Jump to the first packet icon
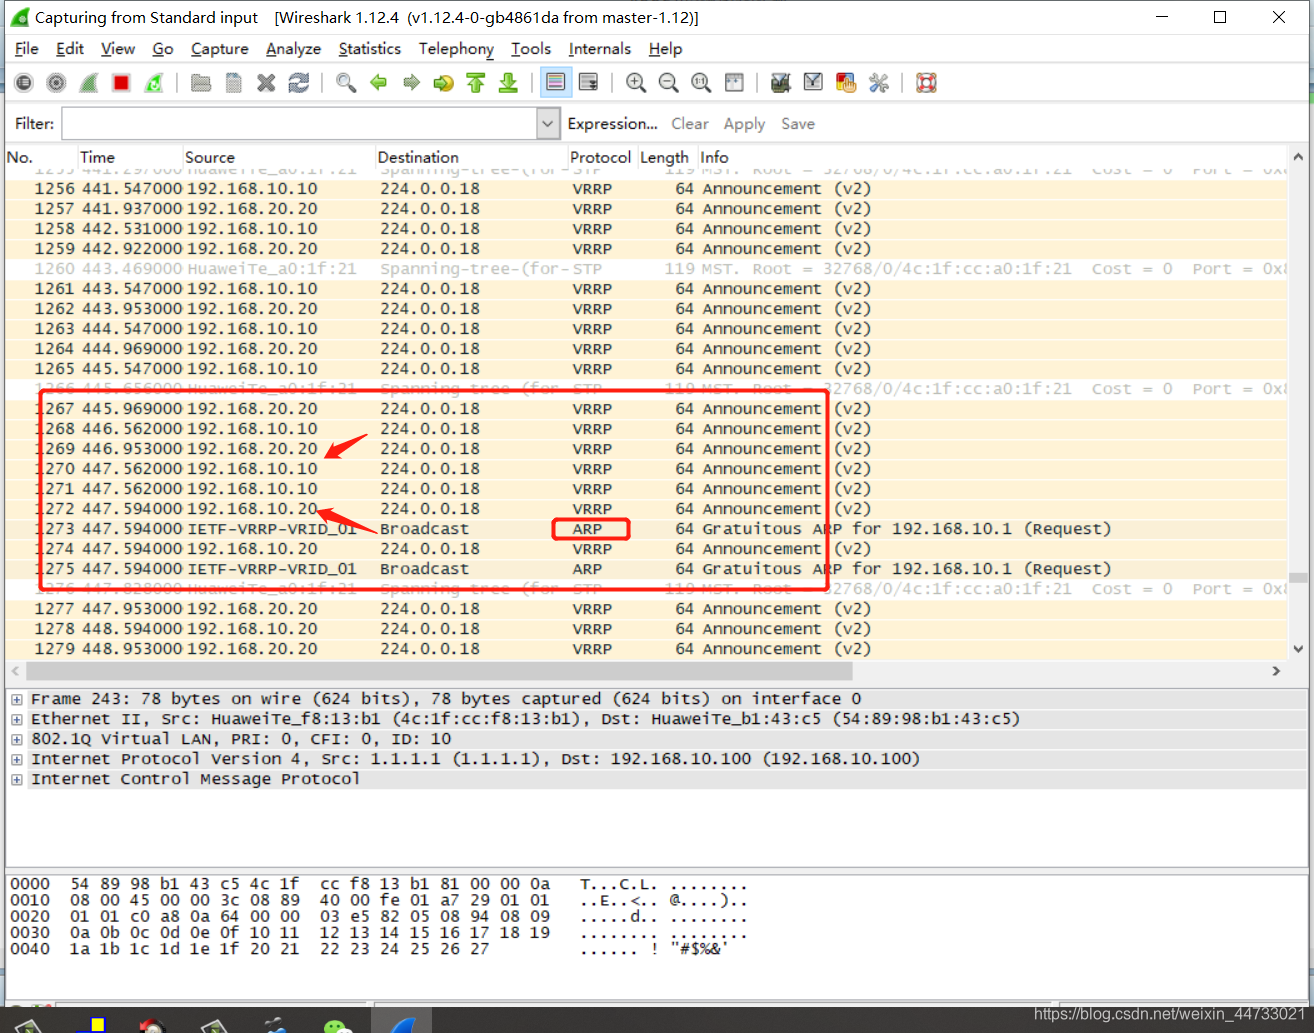Screen dimensions: 1314x1033 (x=476, y=83)
